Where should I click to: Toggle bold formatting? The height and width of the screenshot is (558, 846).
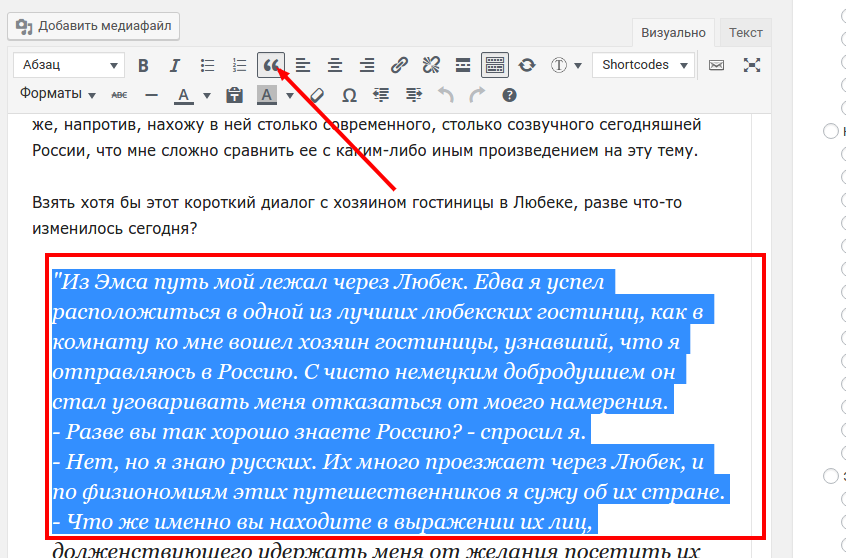coord(143,65)
